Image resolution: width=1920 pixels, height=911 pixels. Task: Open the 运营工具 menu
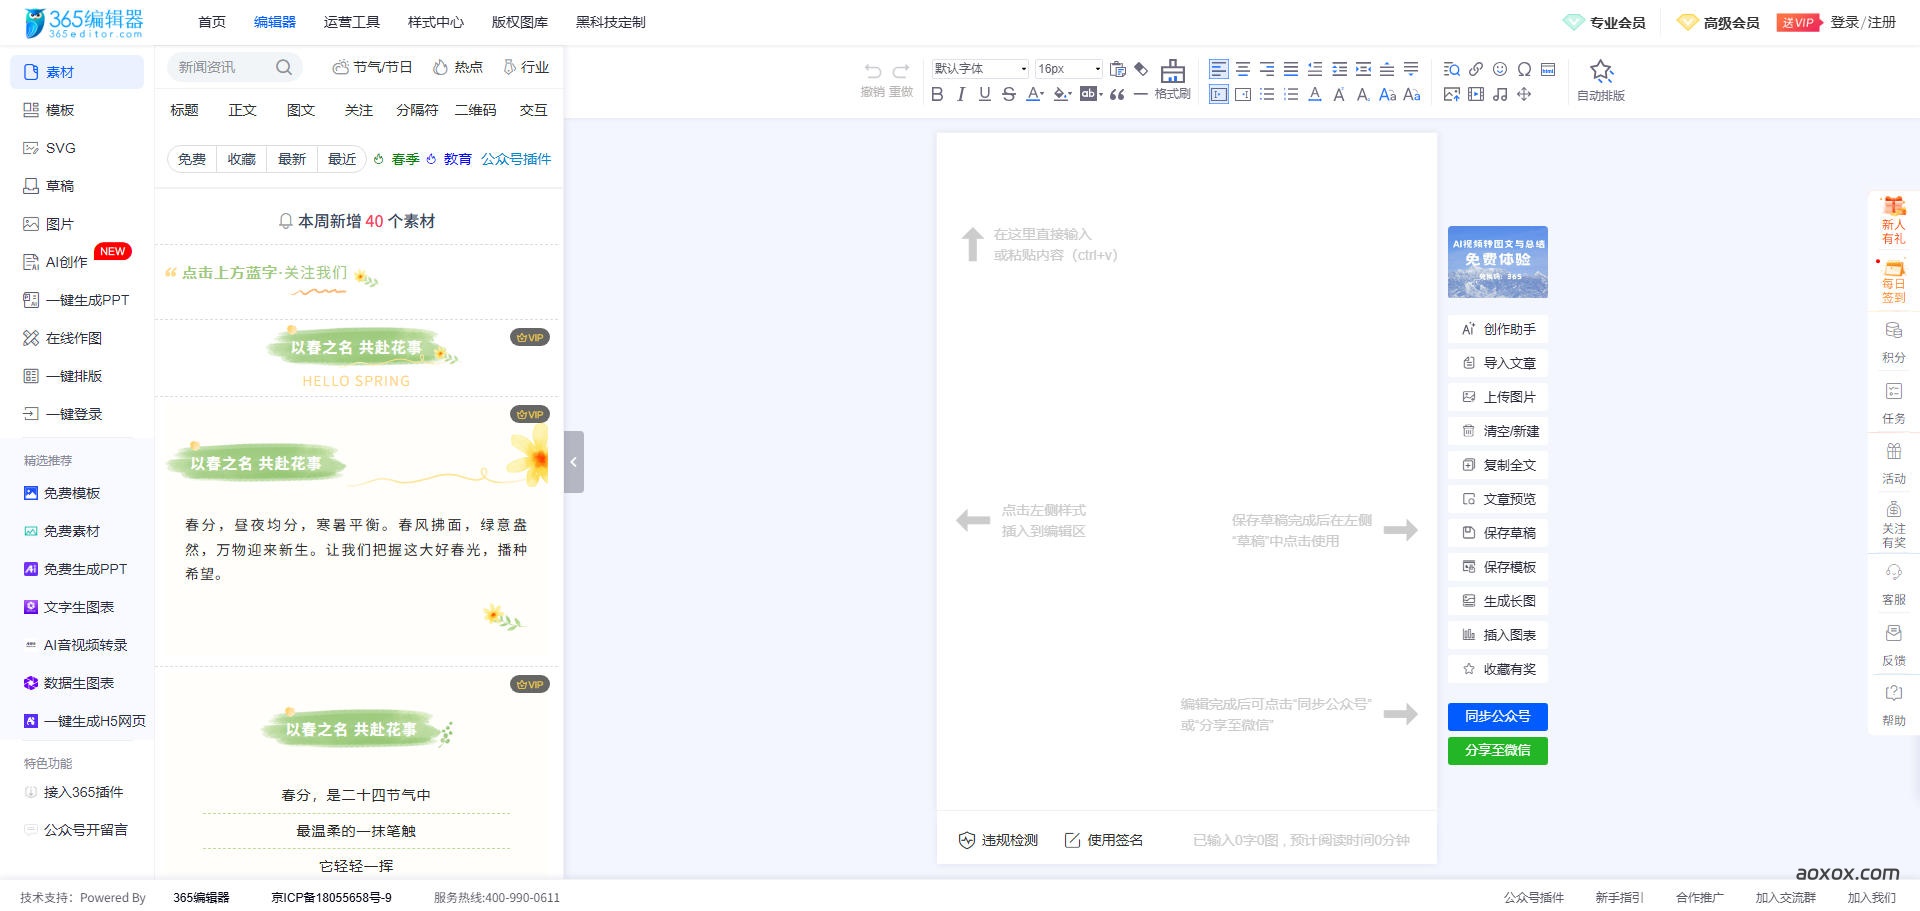351,21
